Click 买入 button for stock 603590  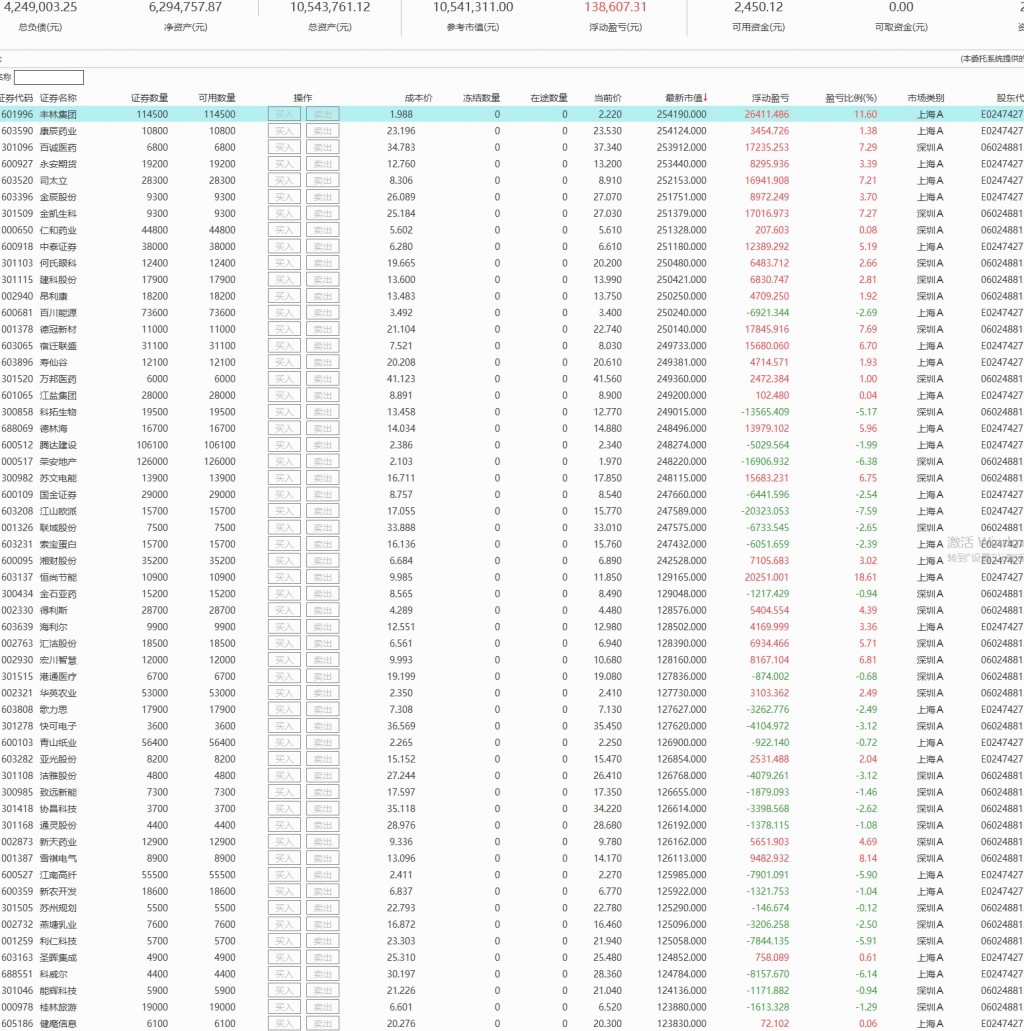tap(284, 131)
